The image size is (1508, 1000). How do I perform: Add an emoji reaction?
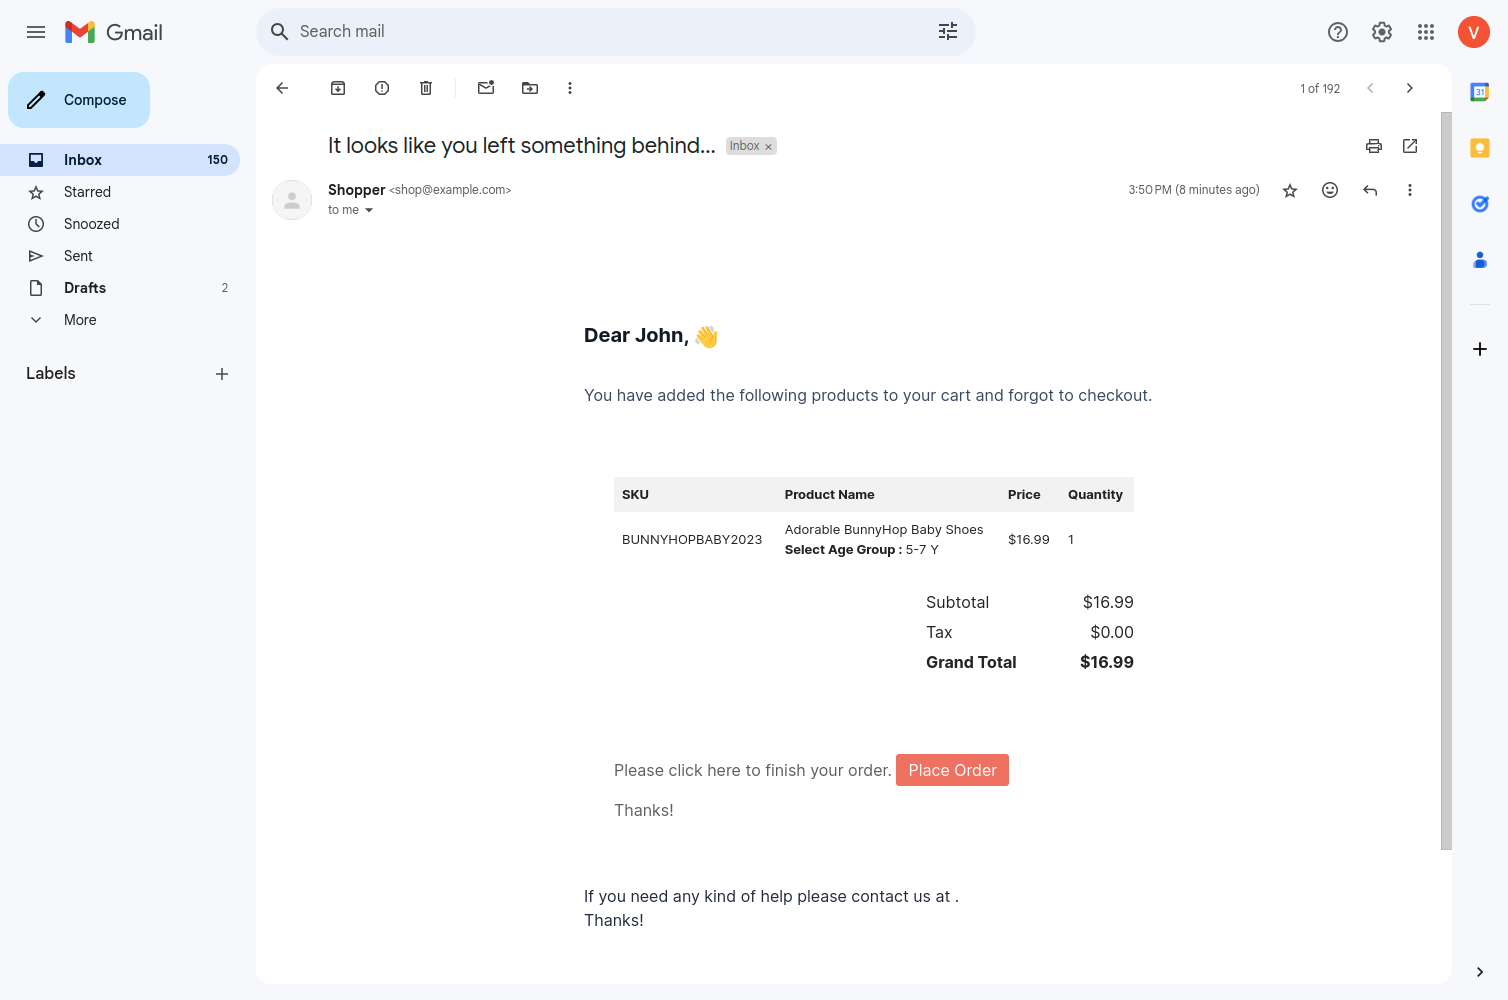[1330, 190]
